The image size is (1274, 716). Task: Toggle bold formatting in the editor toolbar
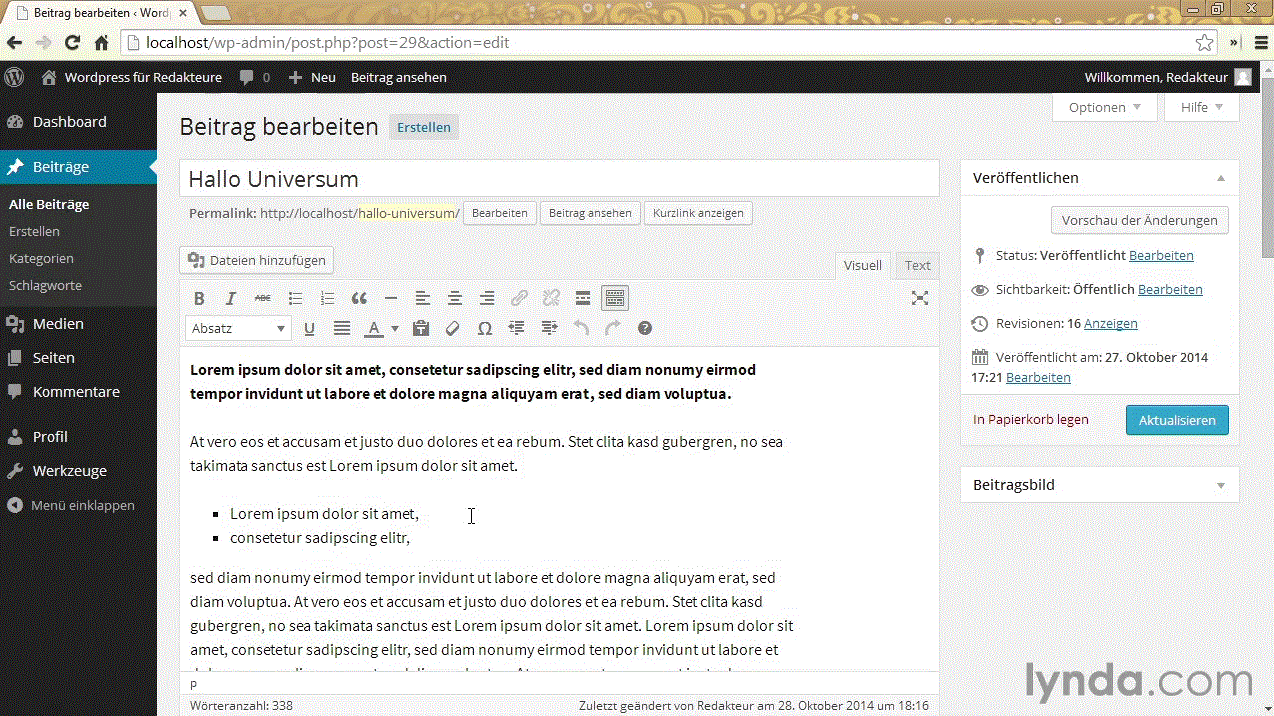199,298
